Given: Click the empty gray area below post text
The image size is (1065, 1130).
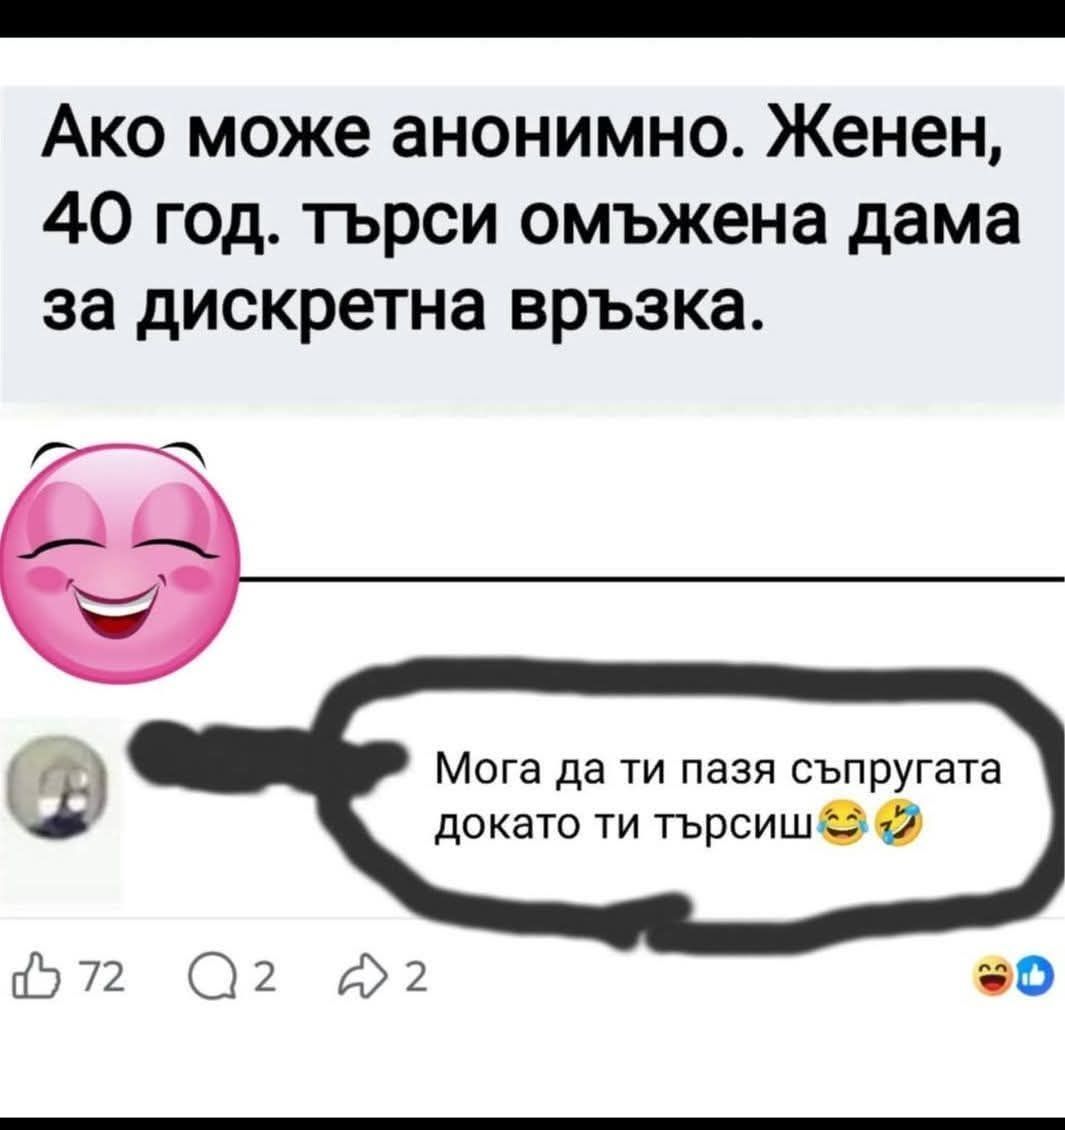Looking at the screenshot, I should (532, 375).
